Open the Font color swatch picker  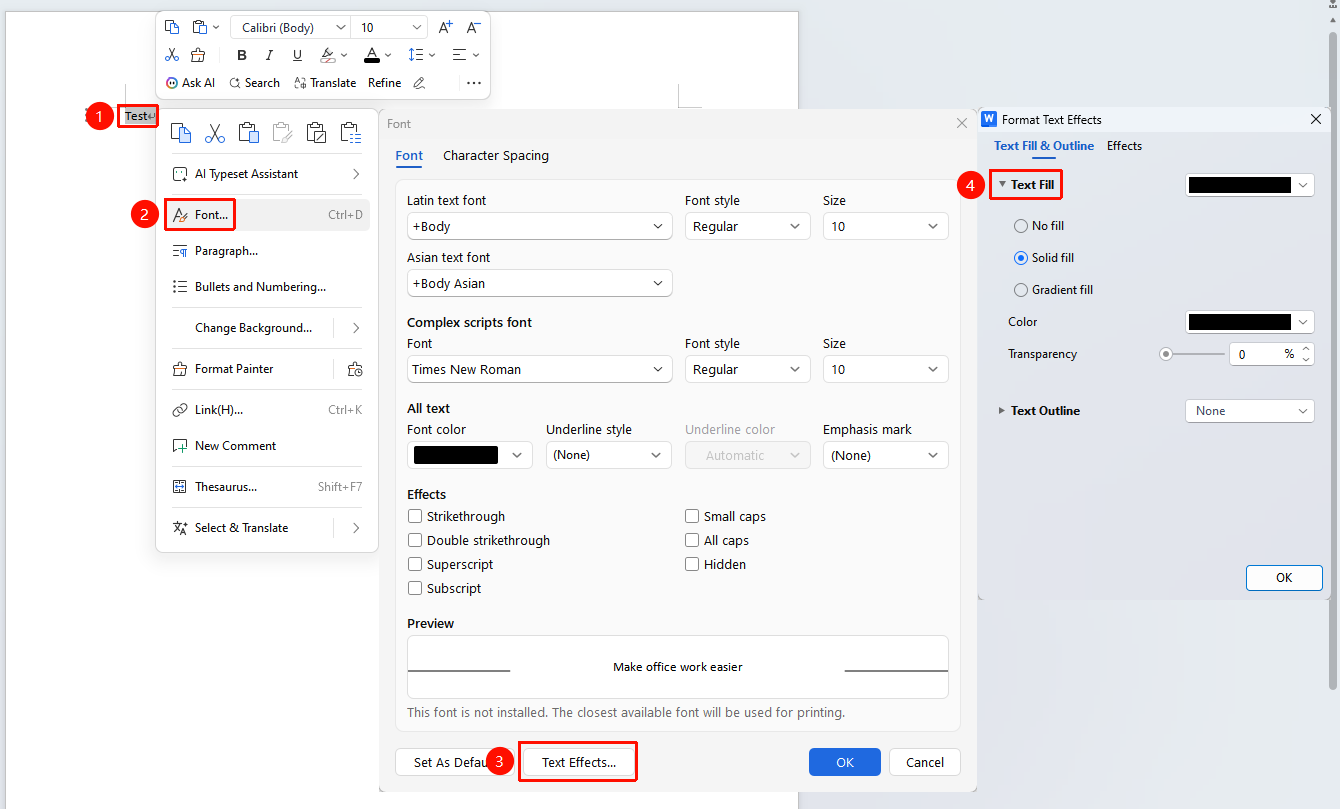[x=470, y=455]
